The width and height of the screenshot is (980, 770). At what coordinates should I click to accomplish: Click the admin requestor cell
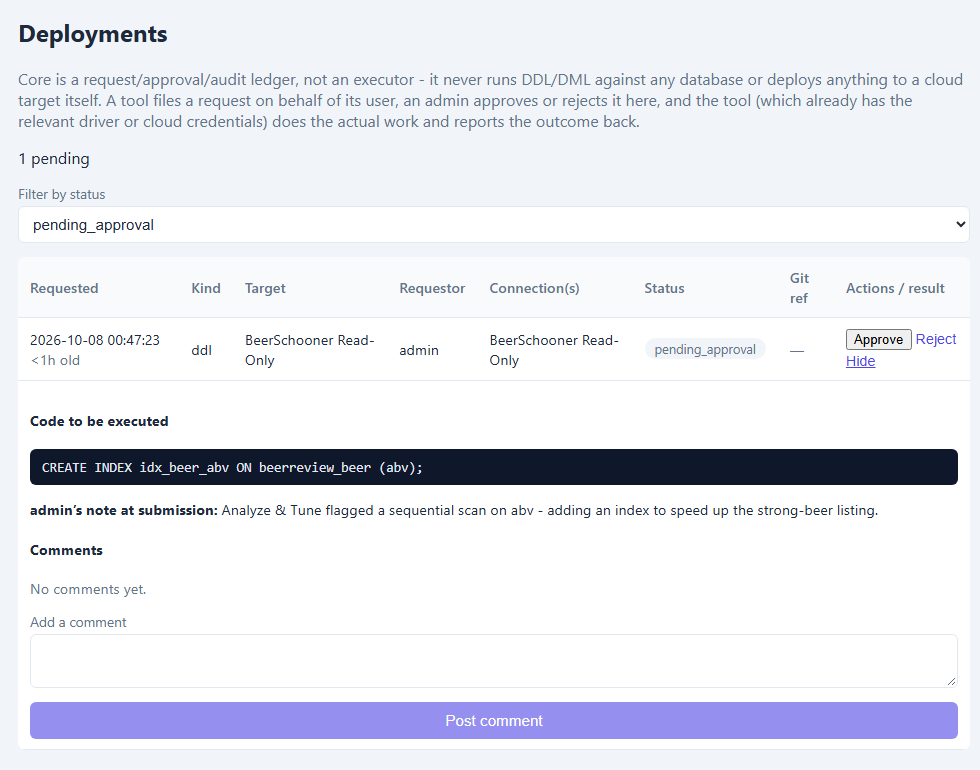click(419, 350)
